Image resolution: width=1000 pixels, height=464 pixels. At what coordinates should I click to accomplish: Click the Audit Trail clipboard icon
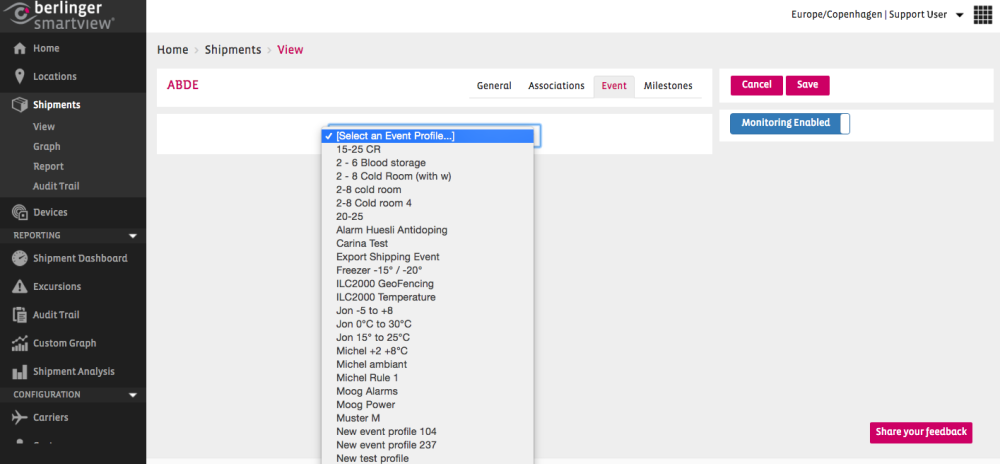click(x=20, y=314)
